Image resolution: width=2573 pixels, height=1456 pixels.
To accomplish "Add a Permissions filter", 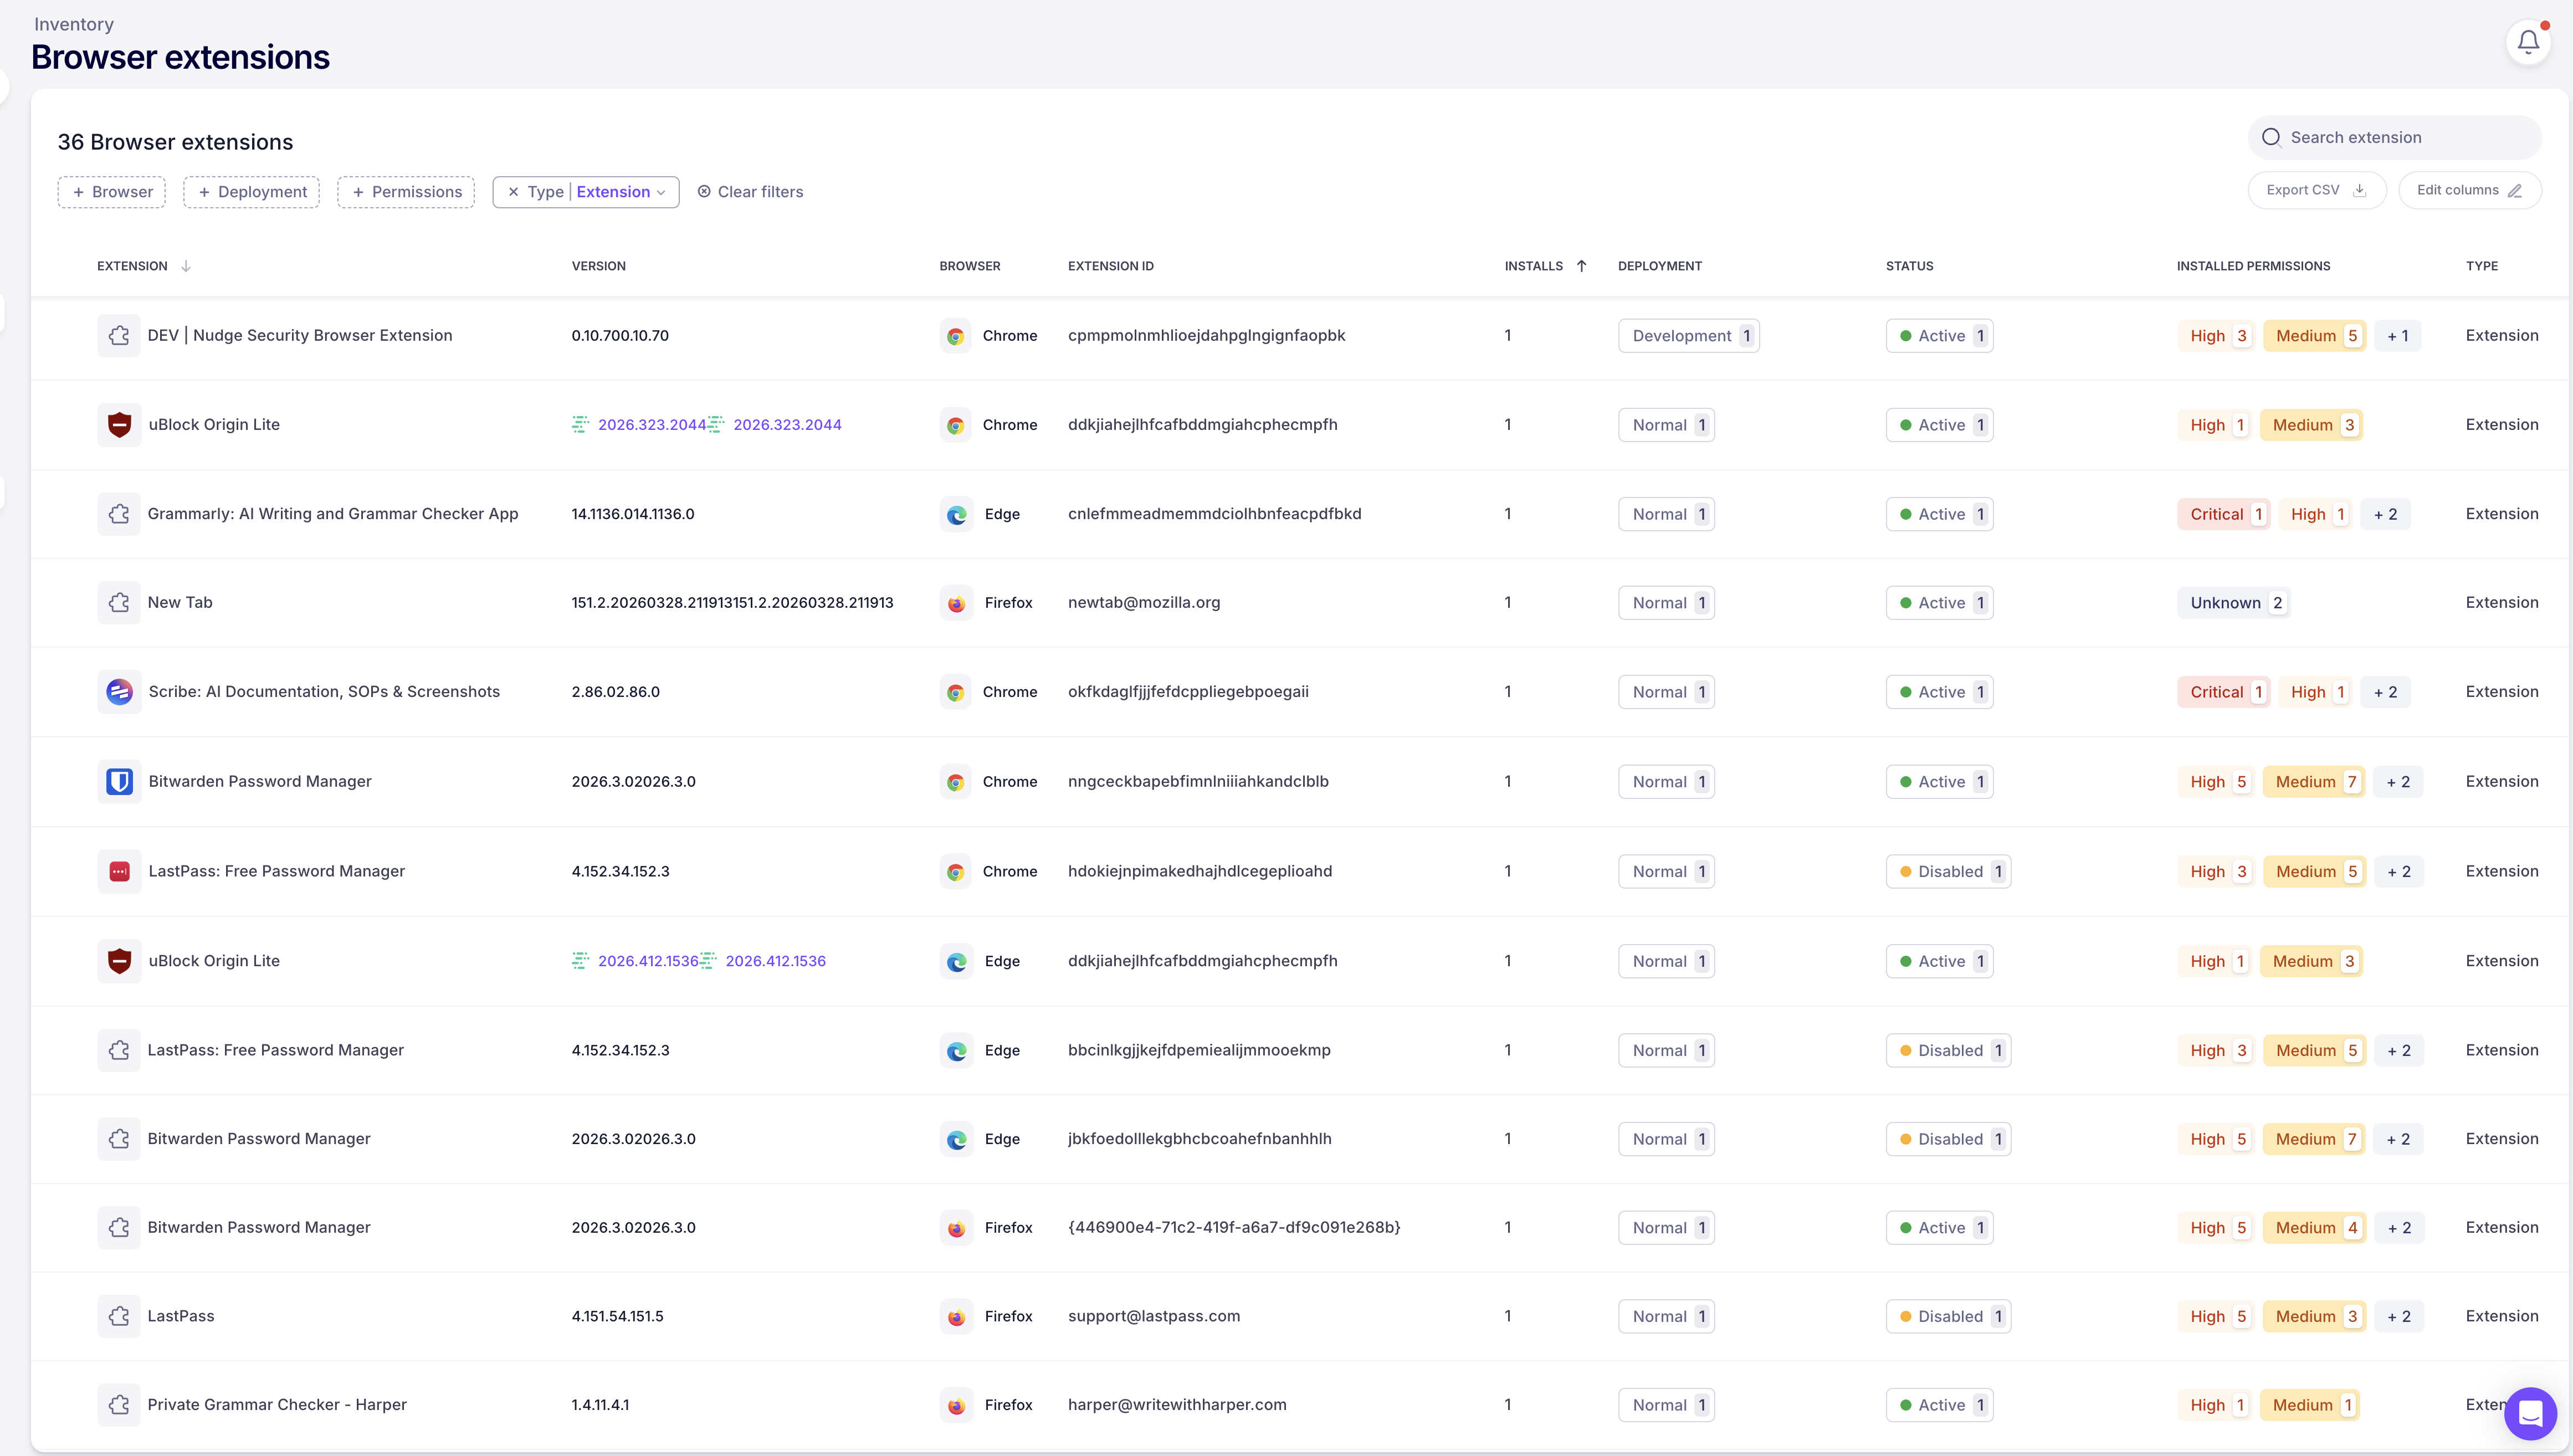I will (406, 192).
